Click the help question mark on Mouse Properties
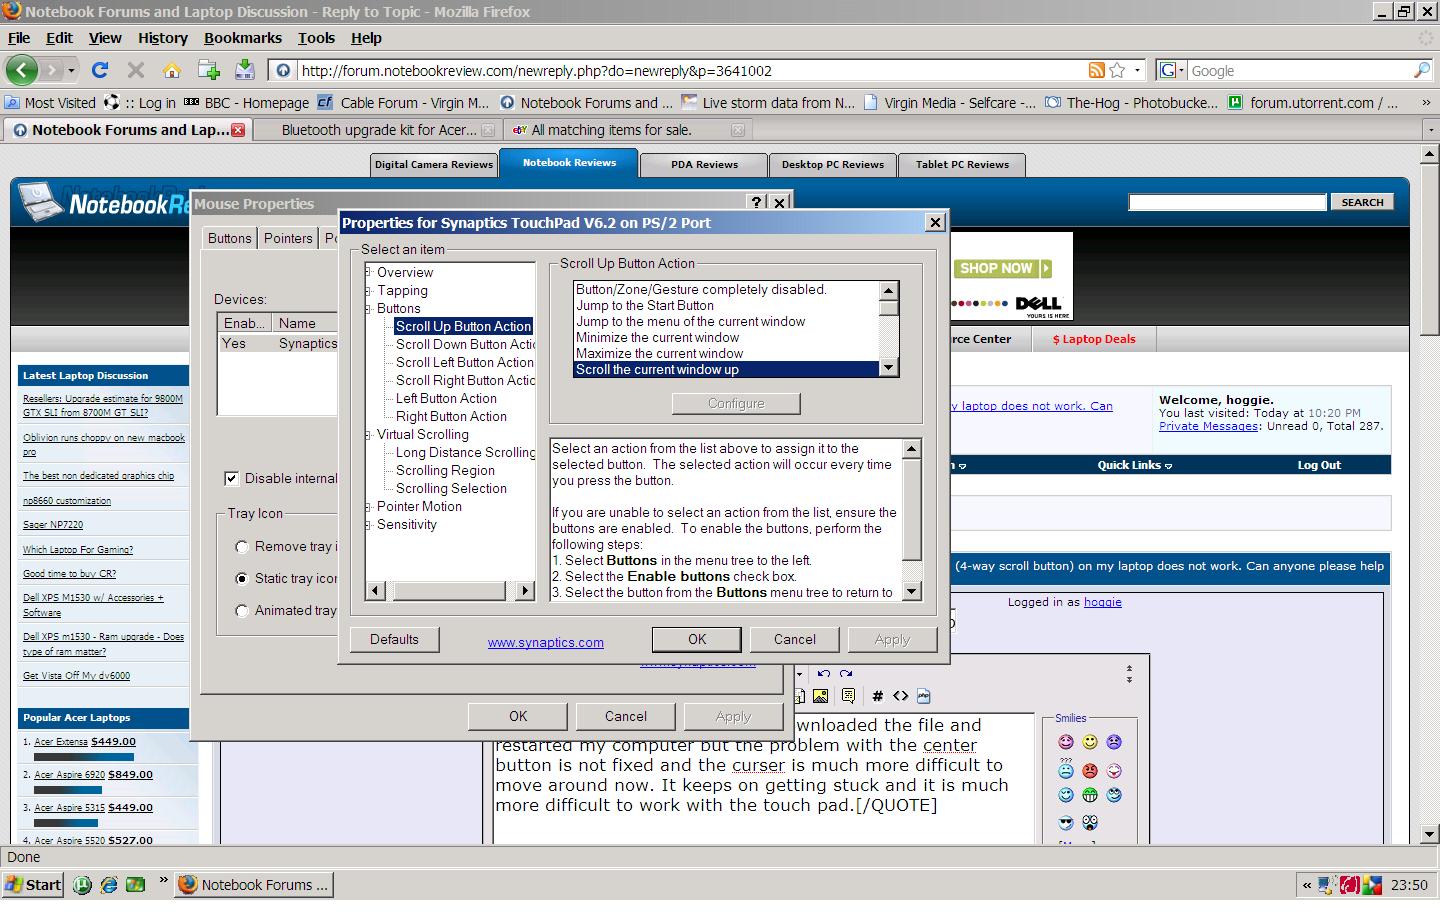Viewport: 1440px width, 914px height. click(x=757, y=202)
